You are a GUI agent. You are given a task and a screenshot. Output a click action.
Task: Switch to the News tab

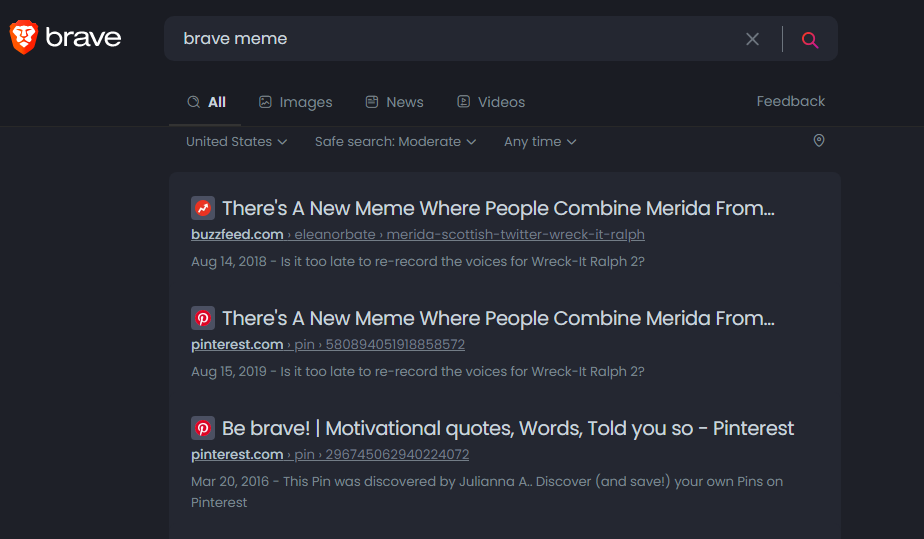point(395,102)
